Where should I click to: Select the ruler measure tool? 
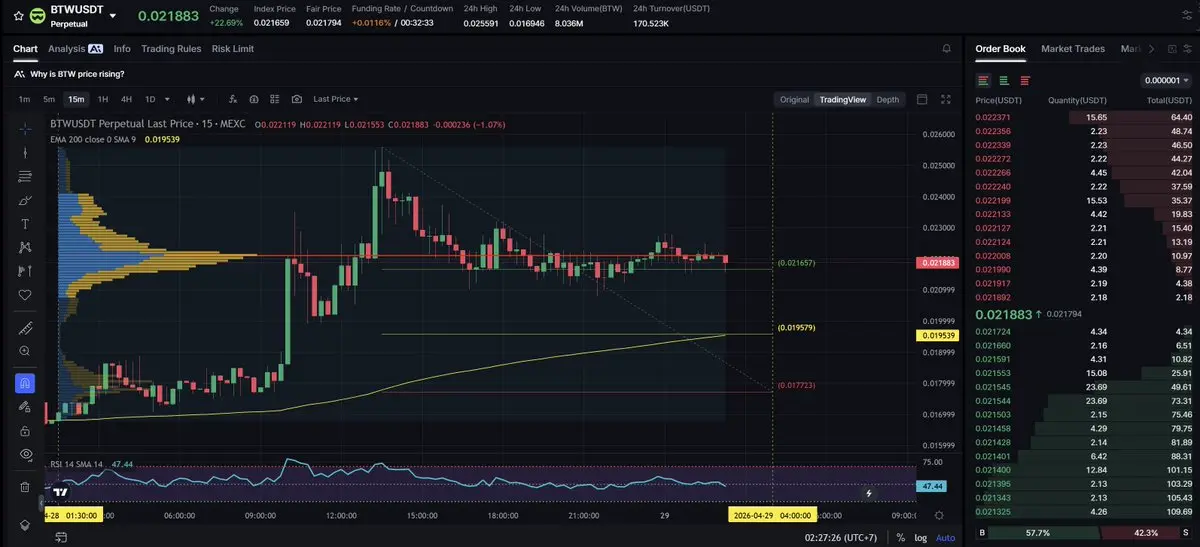pos(25,328)
